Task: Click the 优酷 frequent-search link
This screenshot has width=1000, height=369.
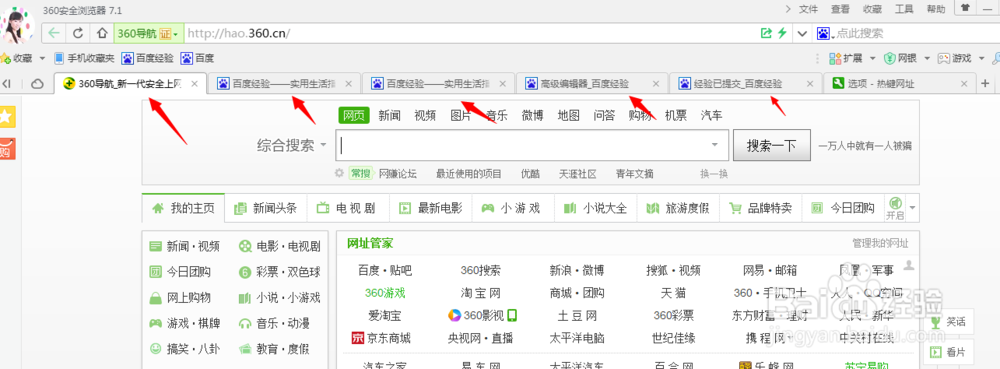Action: click(530, 173)
